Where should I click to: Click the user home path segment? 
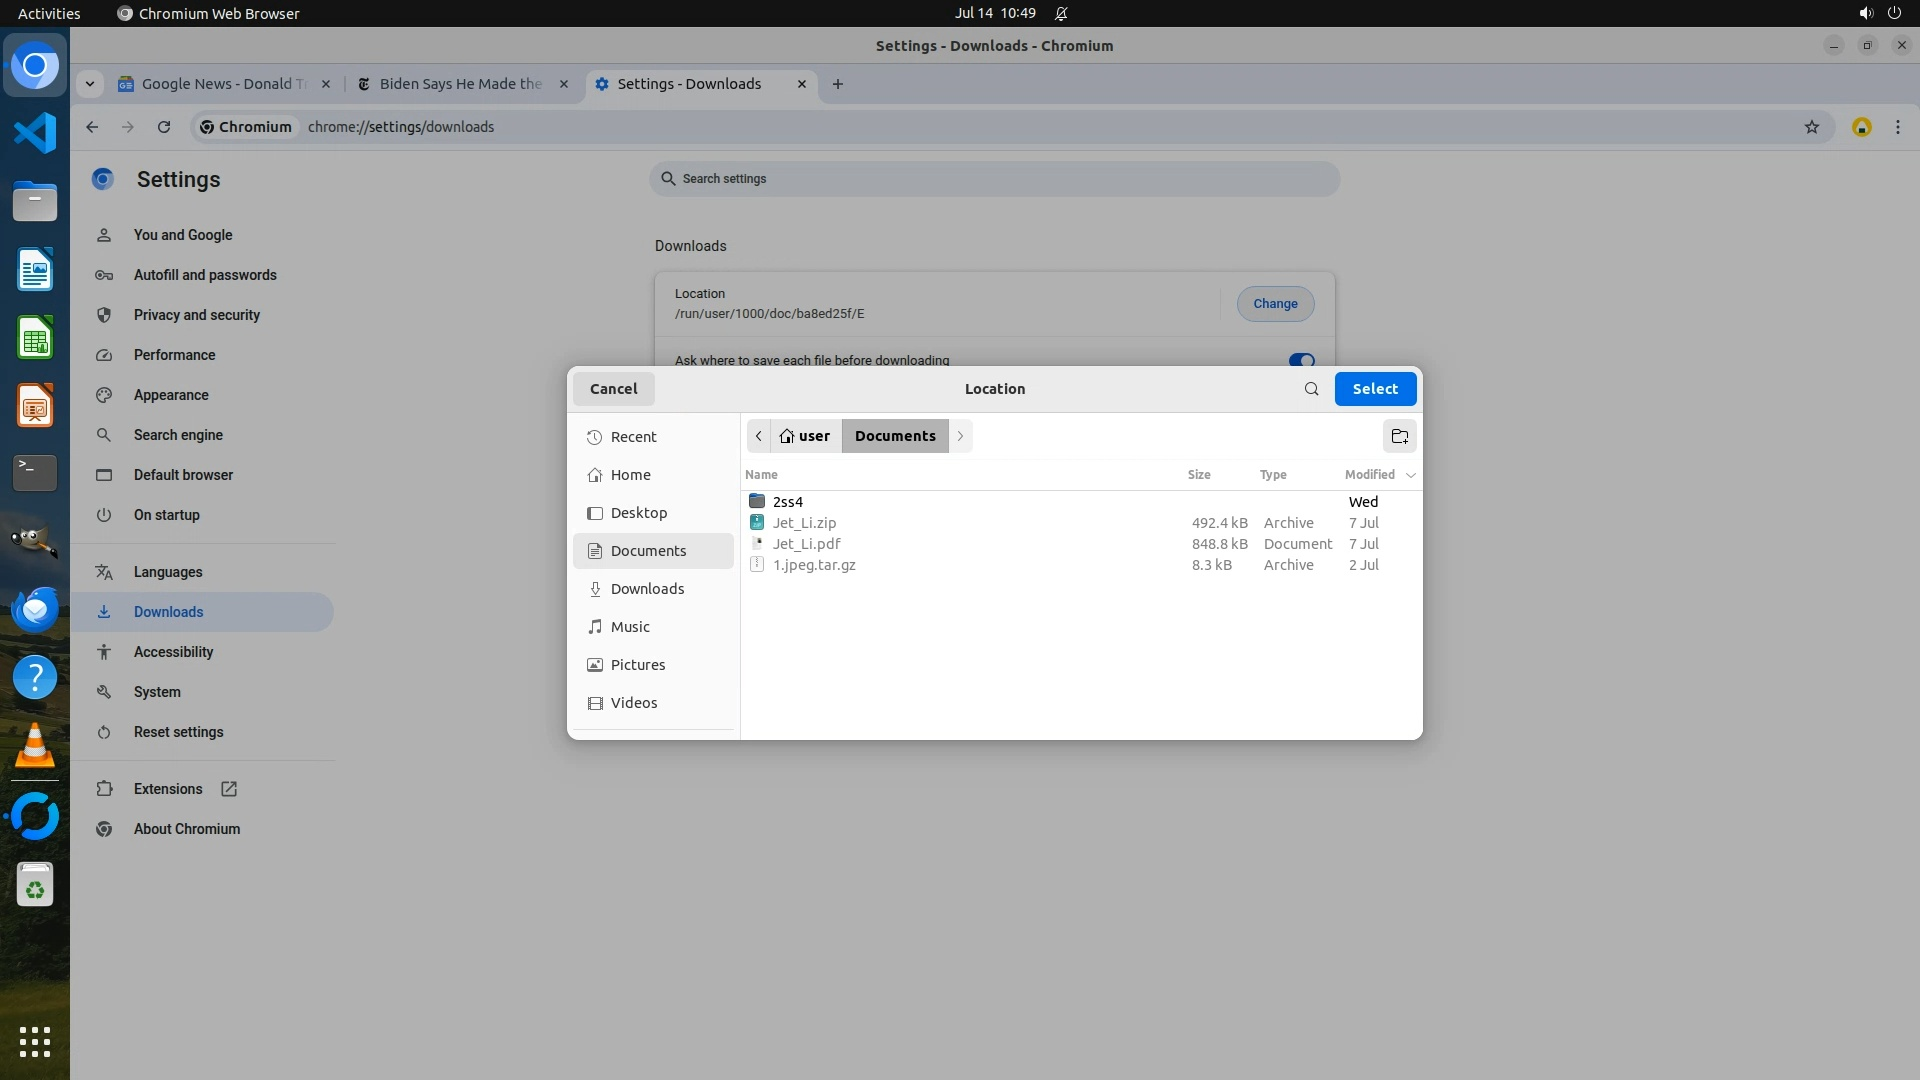[x=805, y=436]
